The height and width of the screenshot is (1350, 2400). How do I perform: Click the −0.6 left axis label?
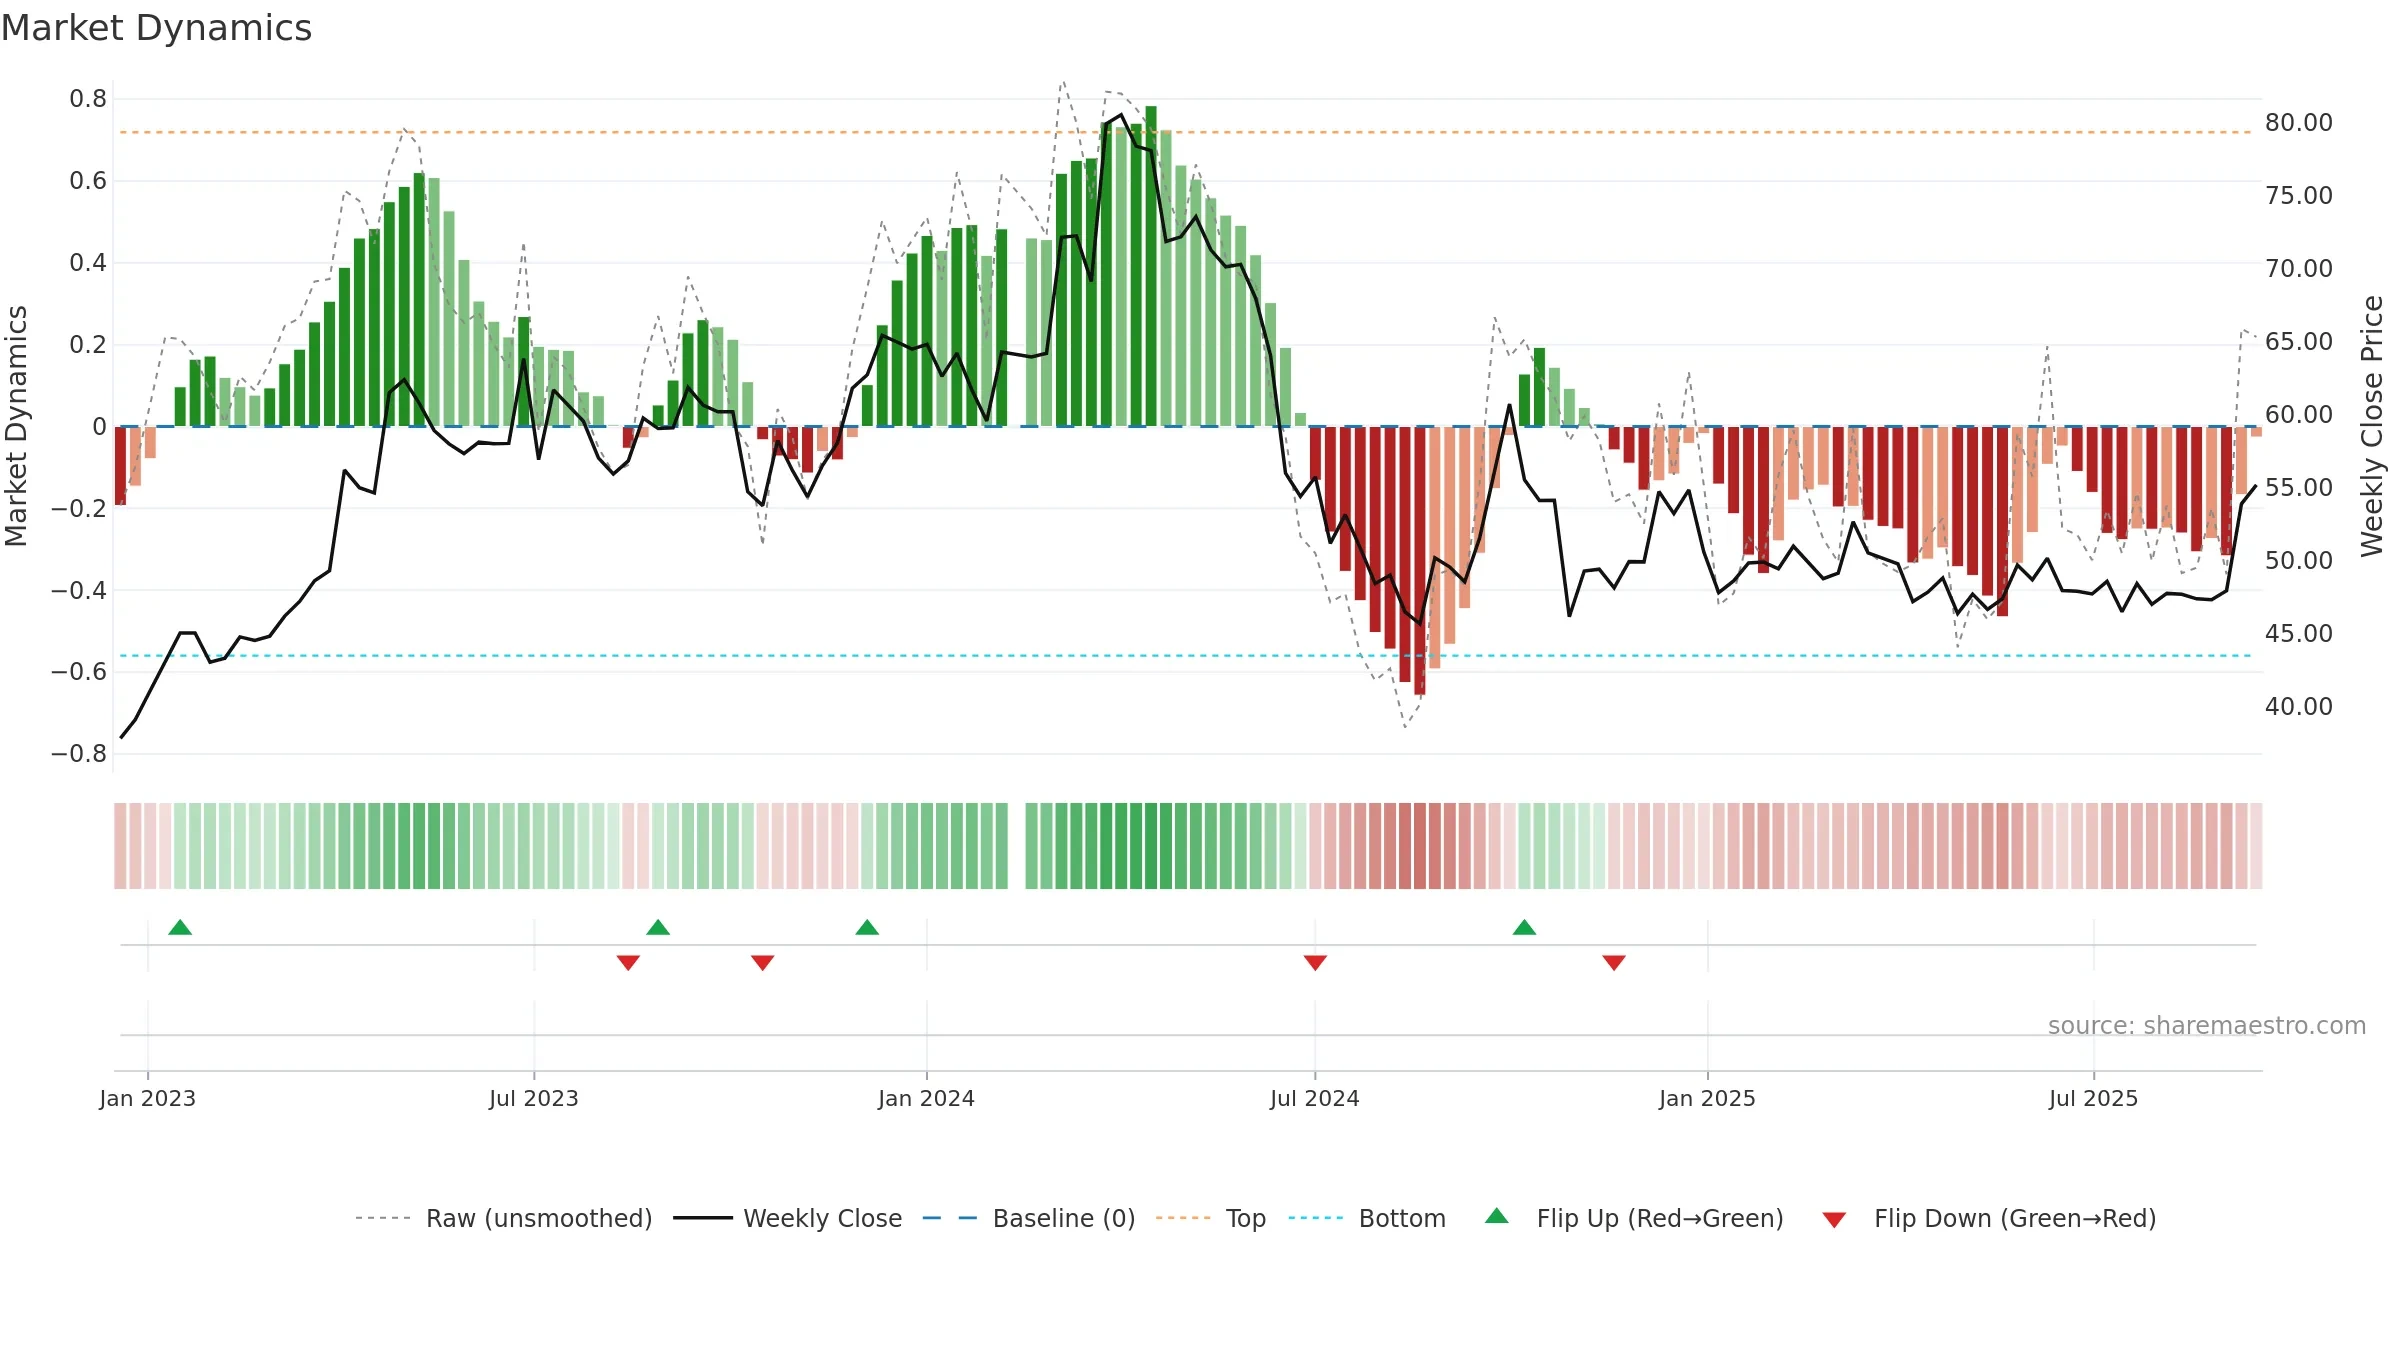79,671
